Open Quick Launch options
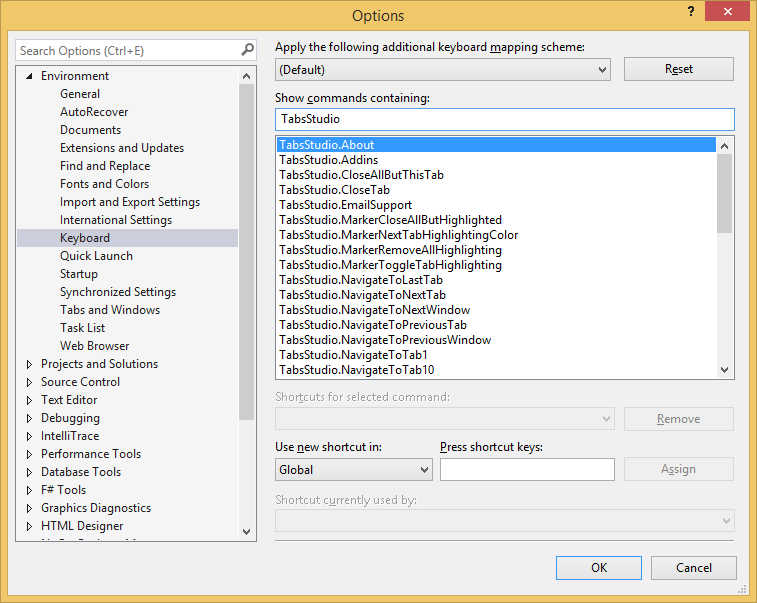 (x=96, y=256)
